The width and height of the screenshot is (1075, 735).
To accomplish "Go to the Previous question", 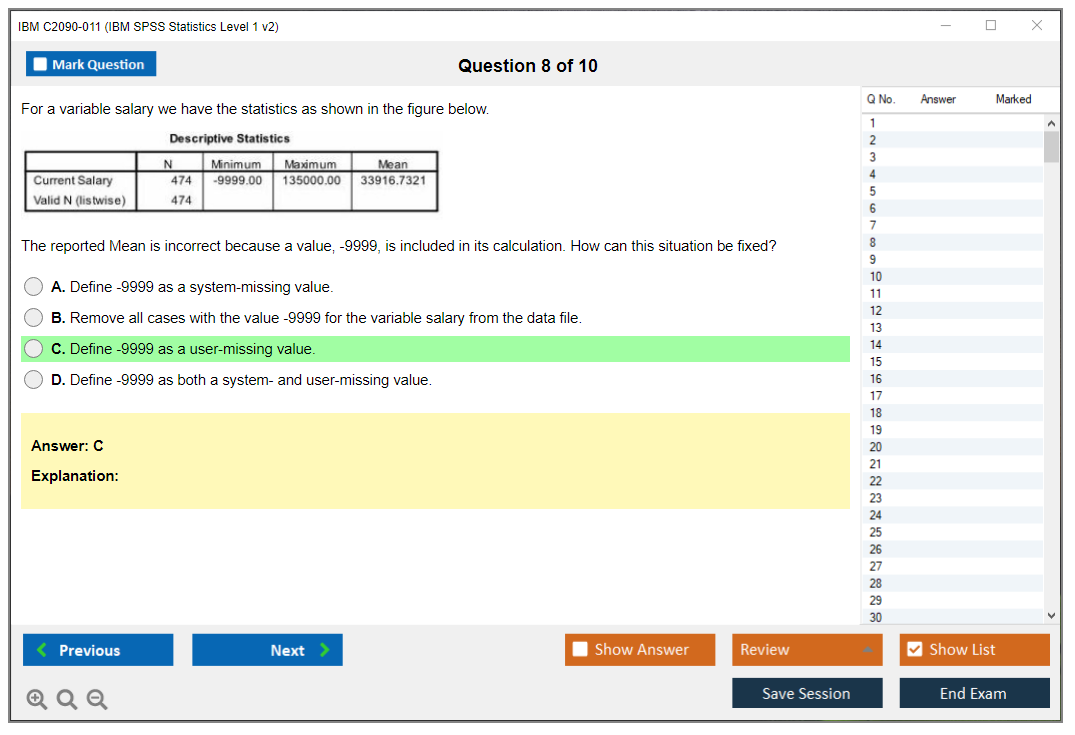I will coord(98,650).
